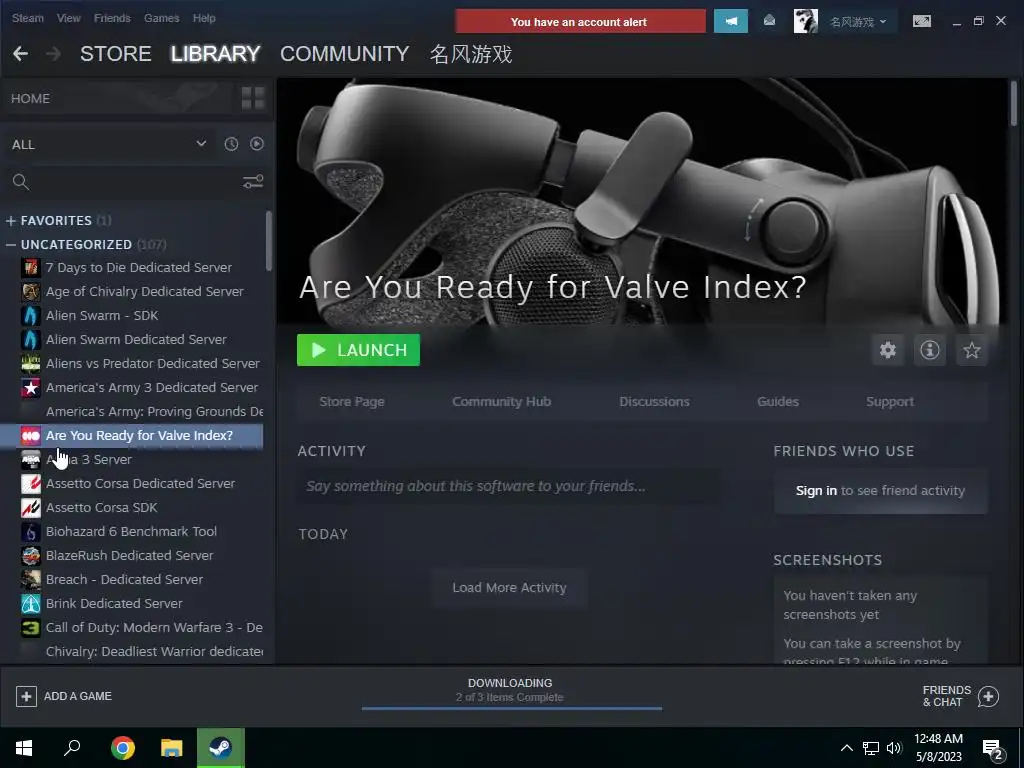
Task: Expand the FAVORITES category
Action: [10, 221]
